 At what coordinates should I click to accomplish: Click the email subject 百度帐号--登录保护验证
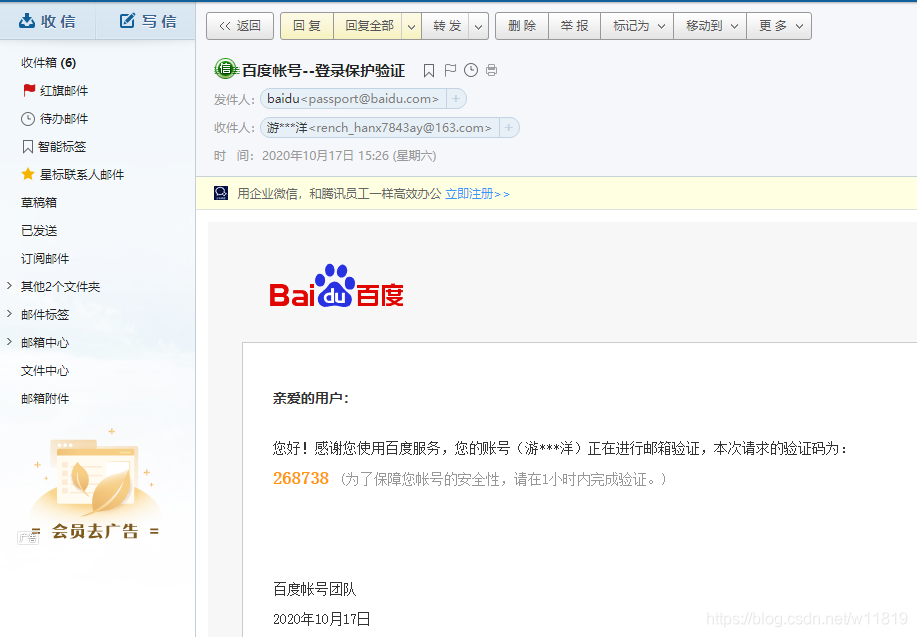323,71
